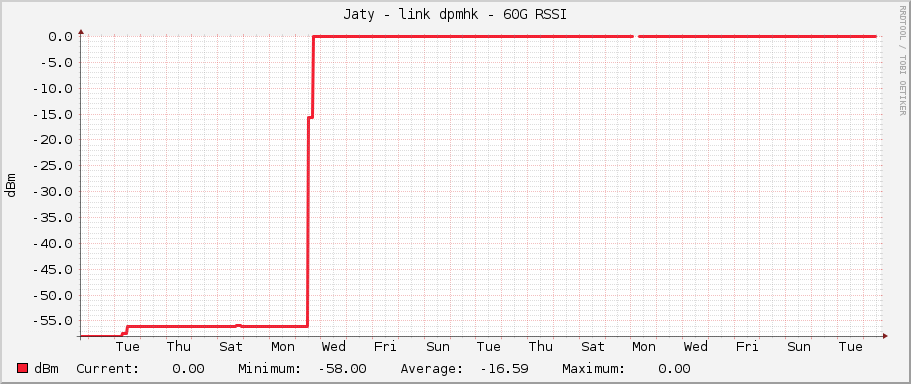Viewport: 911px width, 384px height.
Task: Click the chart title 'Jaty - link dpmhk - 60G RSSI'
Action: 455,15
